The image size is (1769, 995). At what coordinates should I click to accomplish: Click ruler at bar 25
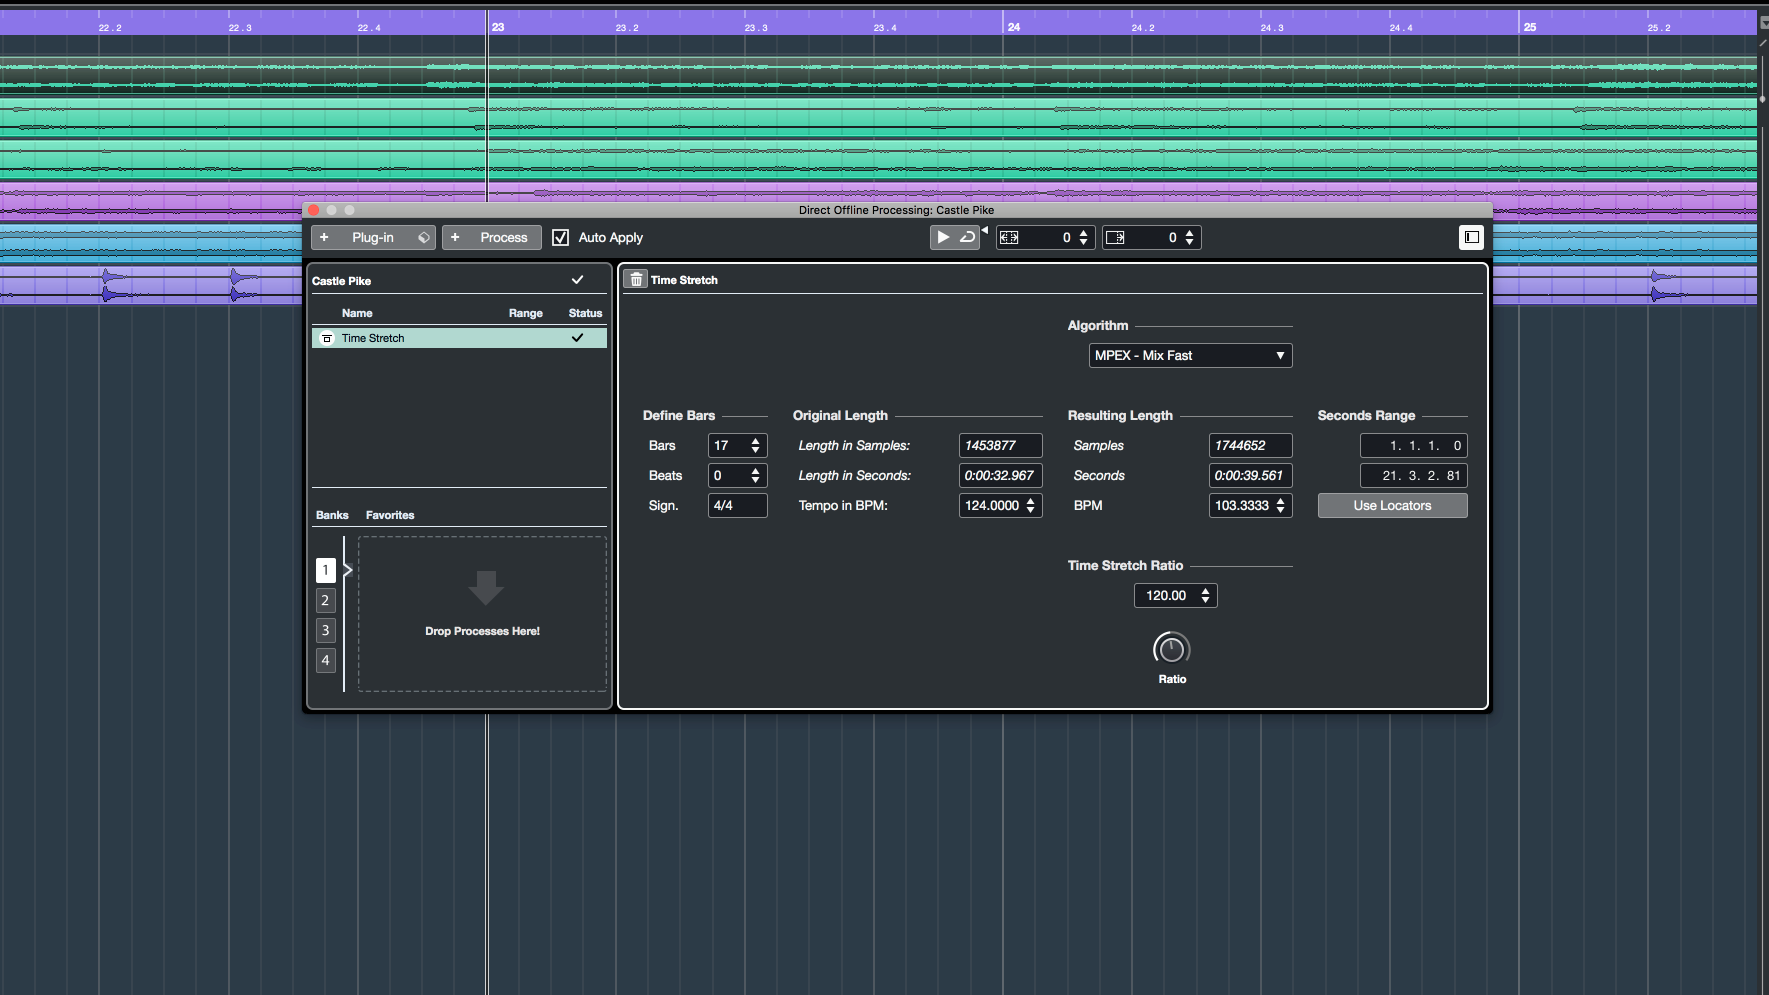pyautogui.click(x=1530, y=27)
